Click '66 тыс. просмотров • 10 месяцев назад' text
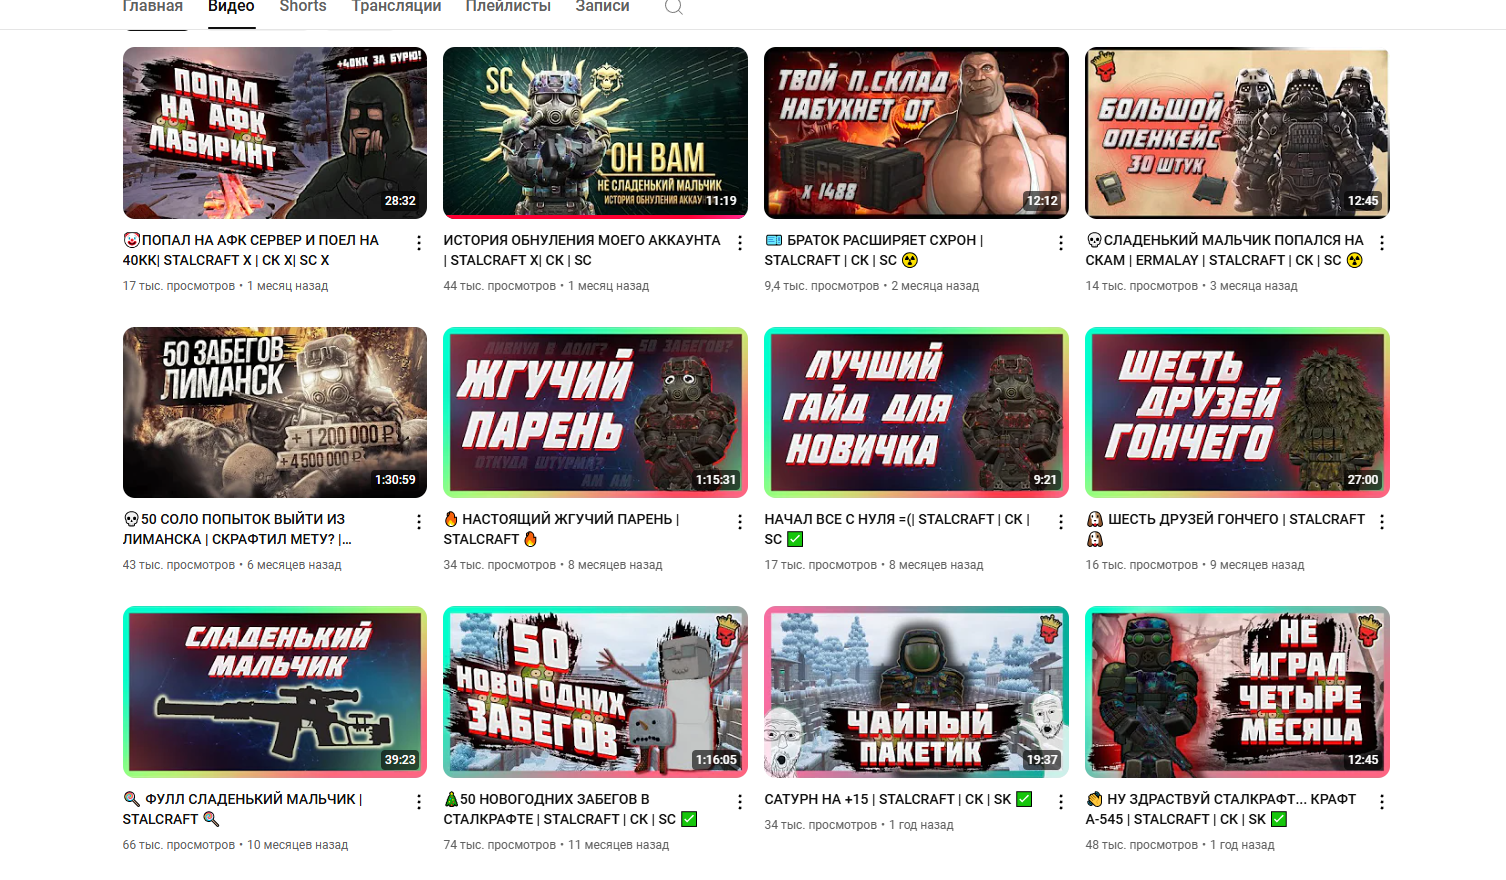This screenshot has width=1506, height=880. point(235,845)
